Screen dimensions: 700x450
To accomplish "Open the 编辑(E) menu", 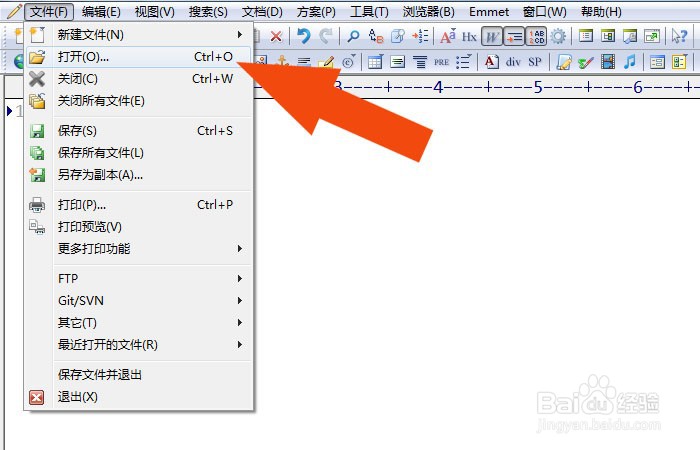I will 101,12.
